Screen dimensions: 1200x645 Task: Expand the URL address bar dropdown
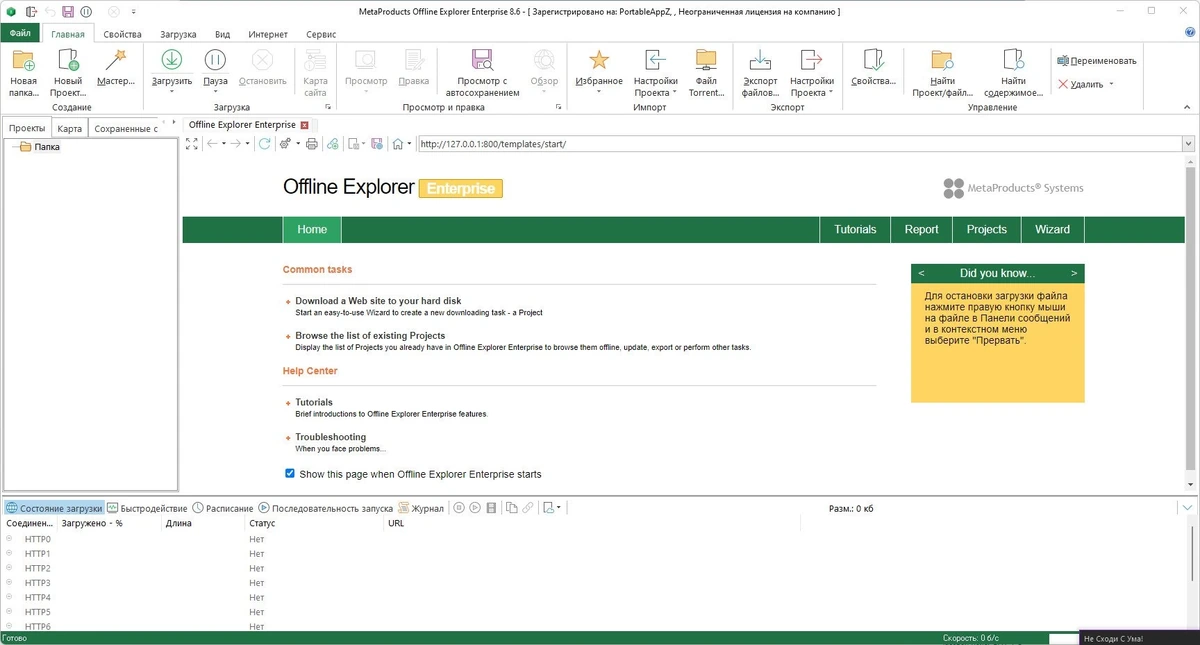1188,144
